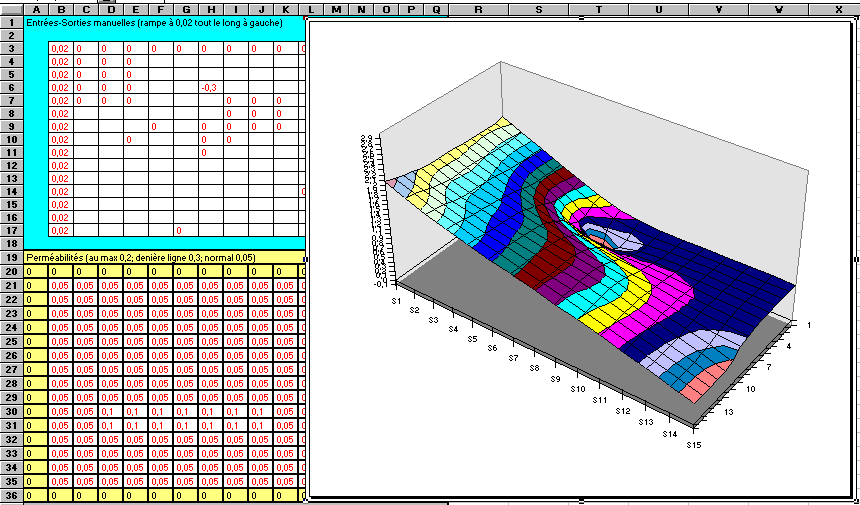The width and height of the screenshot is (860, 505).
Task: Click the chart's top-center resize handle
Action: tap(582, 19)
